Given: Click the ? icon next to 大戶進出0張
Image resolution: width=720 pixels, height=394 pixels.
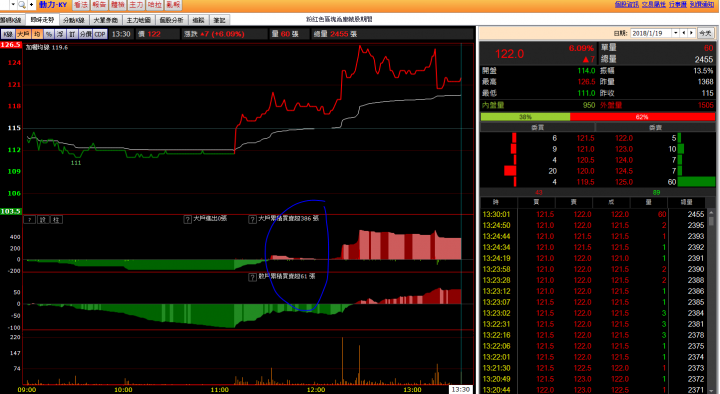Looking at the screenshot, I should pos(187,220).
